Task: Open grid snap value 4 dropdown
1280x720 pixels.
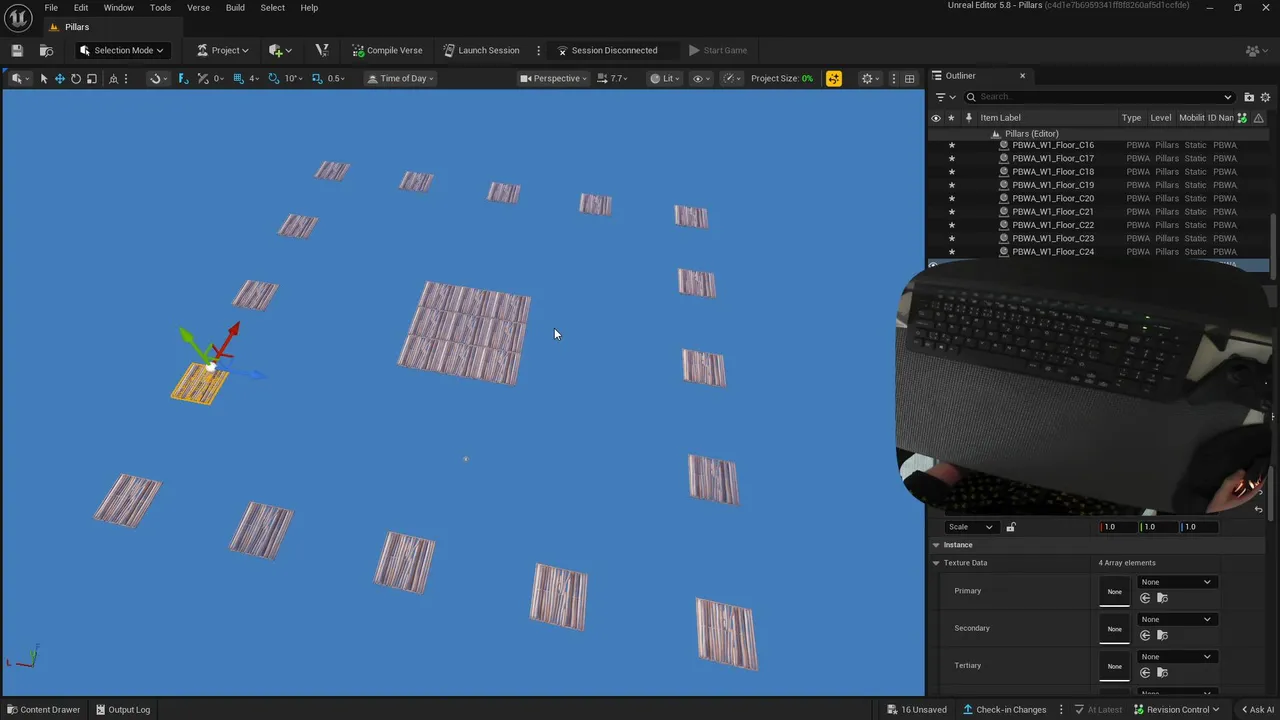Action: [254, 78]
